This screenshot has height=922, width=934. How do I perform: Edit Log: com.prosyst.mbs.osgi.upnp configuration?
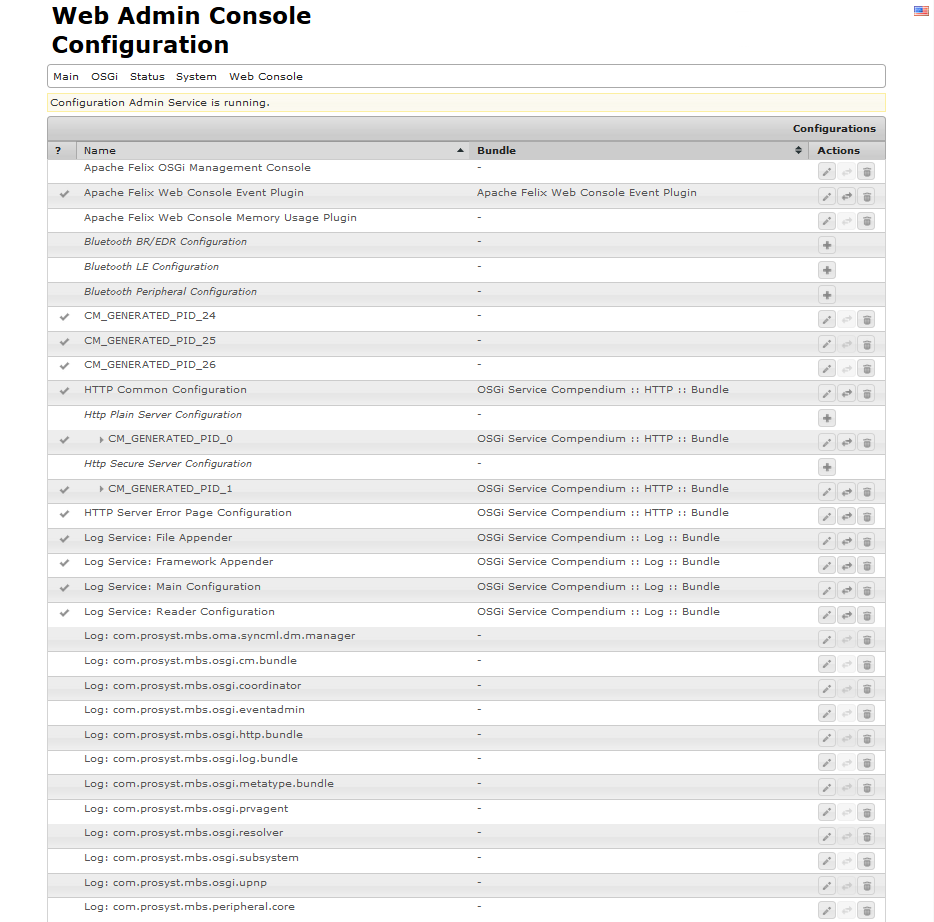[x=827, y=886]
